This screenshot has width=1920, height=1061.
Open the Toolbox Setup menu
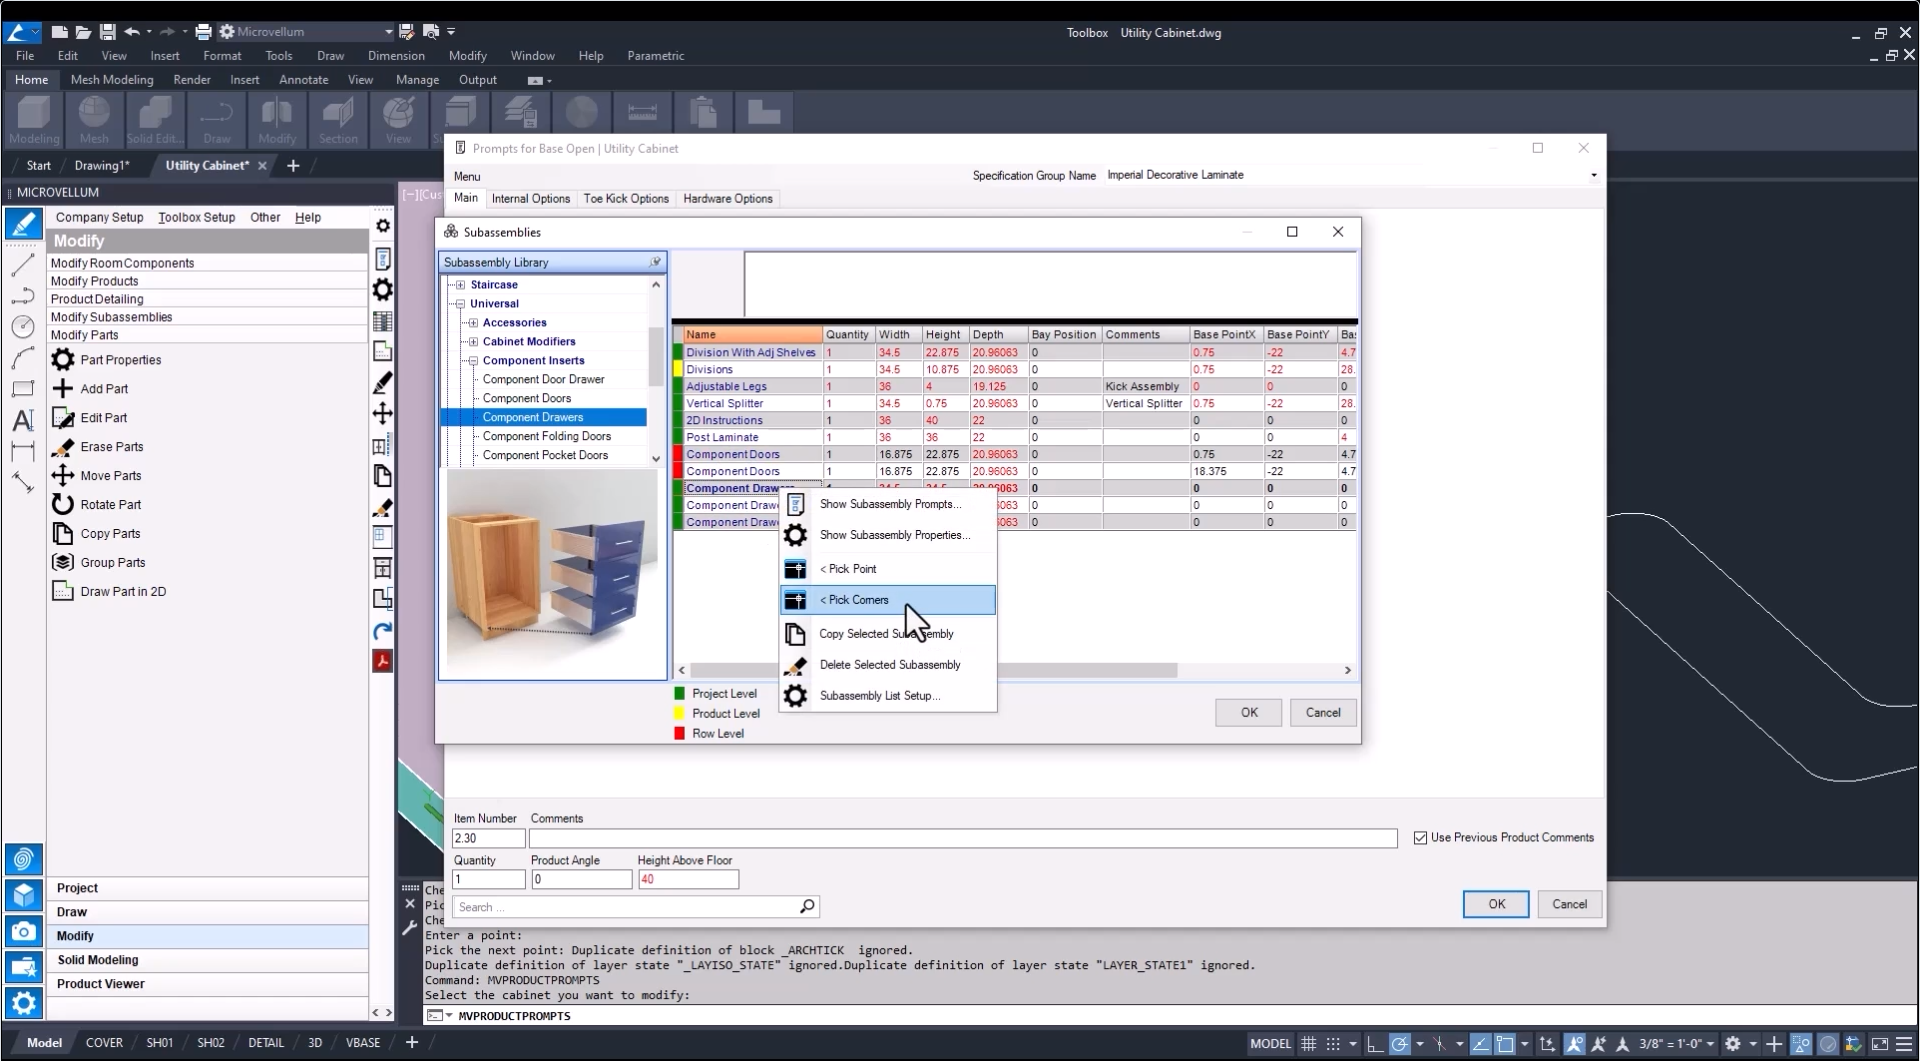point(196,217)
